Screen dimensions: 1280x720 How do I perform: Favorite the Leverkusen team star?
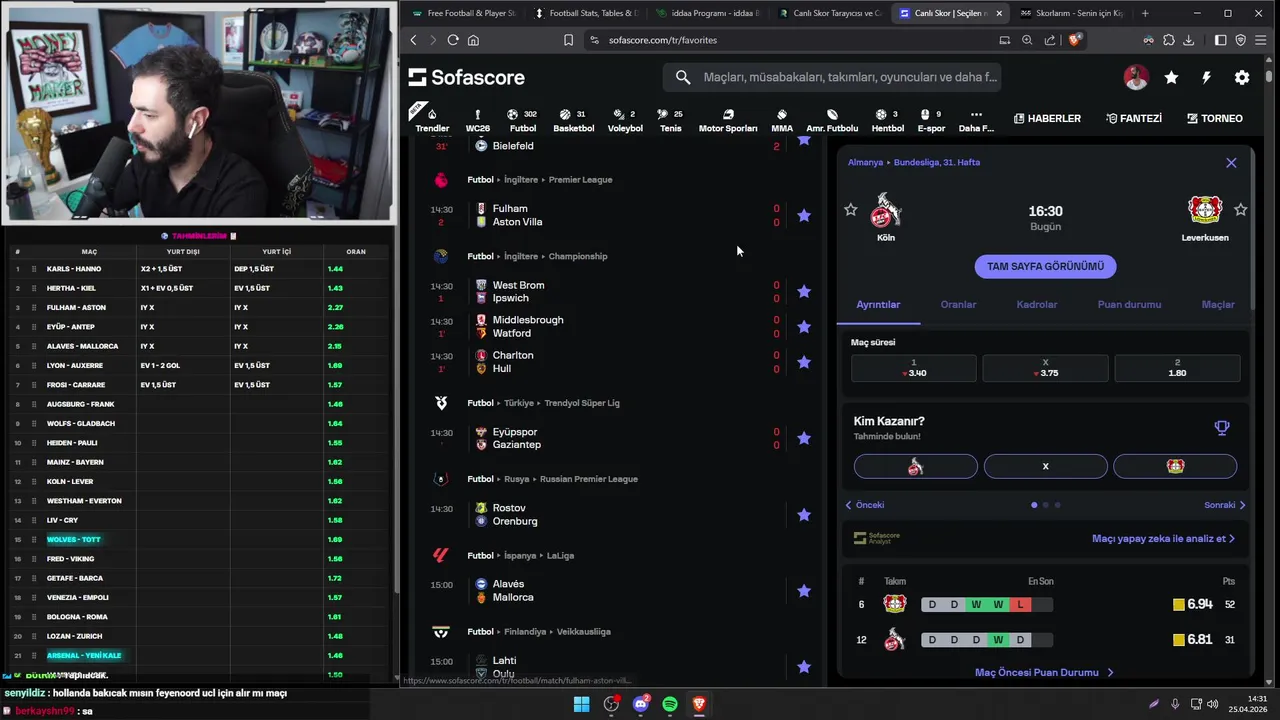1241,210
